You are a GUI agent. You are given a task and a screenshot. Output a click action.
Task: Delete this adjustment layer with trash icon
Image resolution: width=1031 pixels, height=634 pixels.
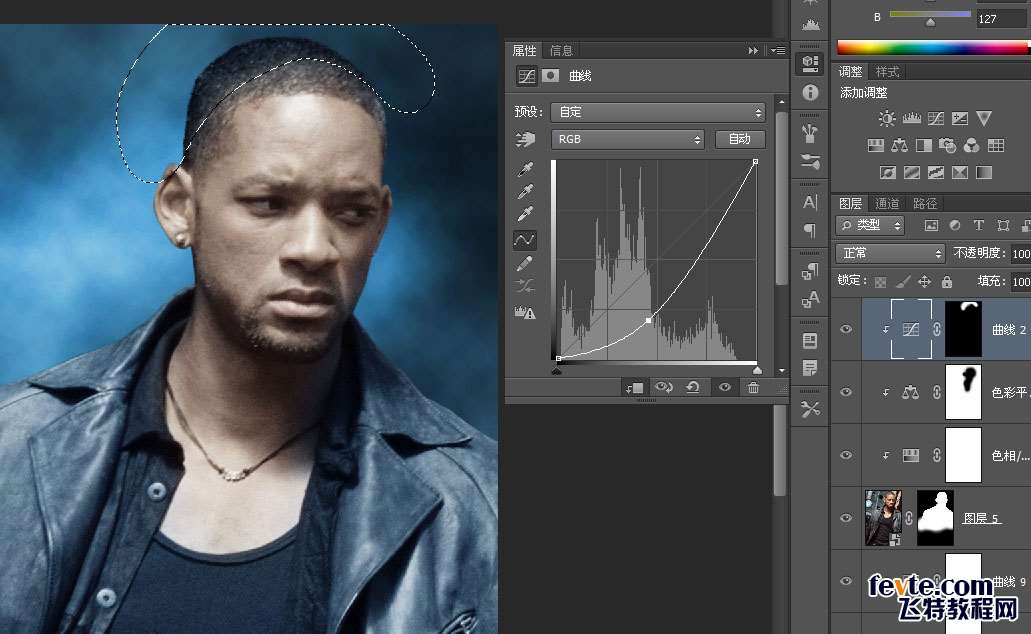pyautogui.click(x=754, y=388)
